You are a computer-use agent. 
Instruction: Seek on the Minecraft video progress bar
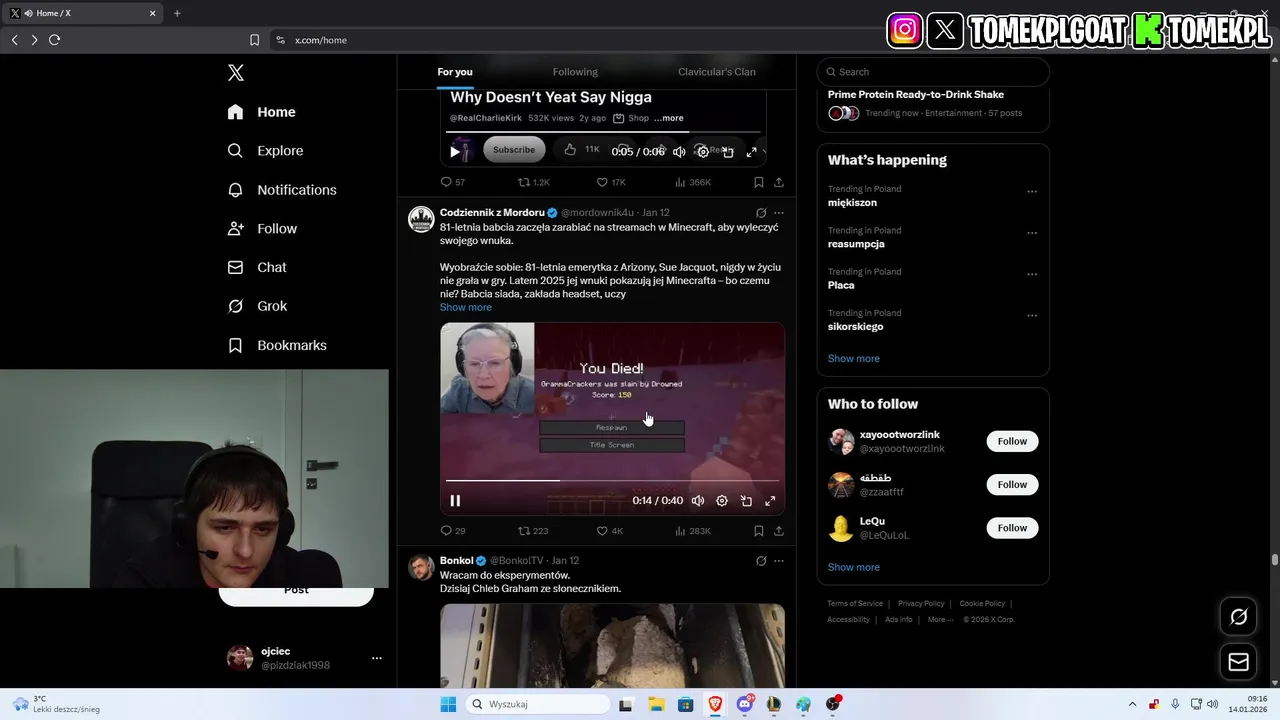[x=612, y=481]
